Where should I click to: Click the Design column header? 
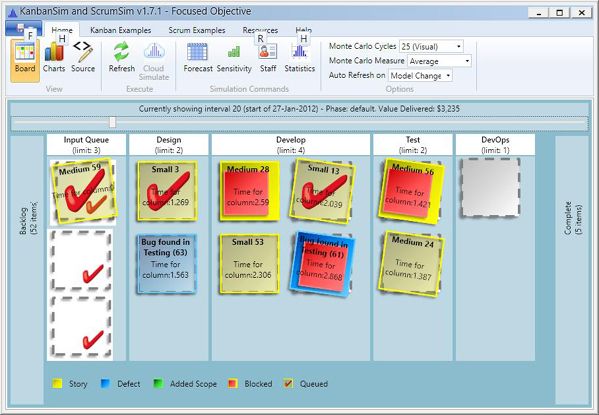[x=168, y=144]
